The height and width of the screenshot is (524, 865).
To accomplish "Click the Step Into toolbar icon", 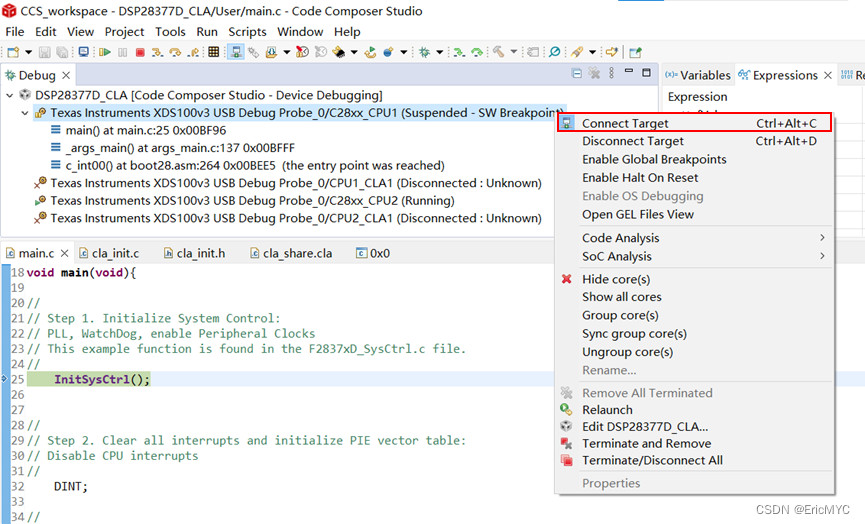I will pyautogui.click(x=158, y=52).
